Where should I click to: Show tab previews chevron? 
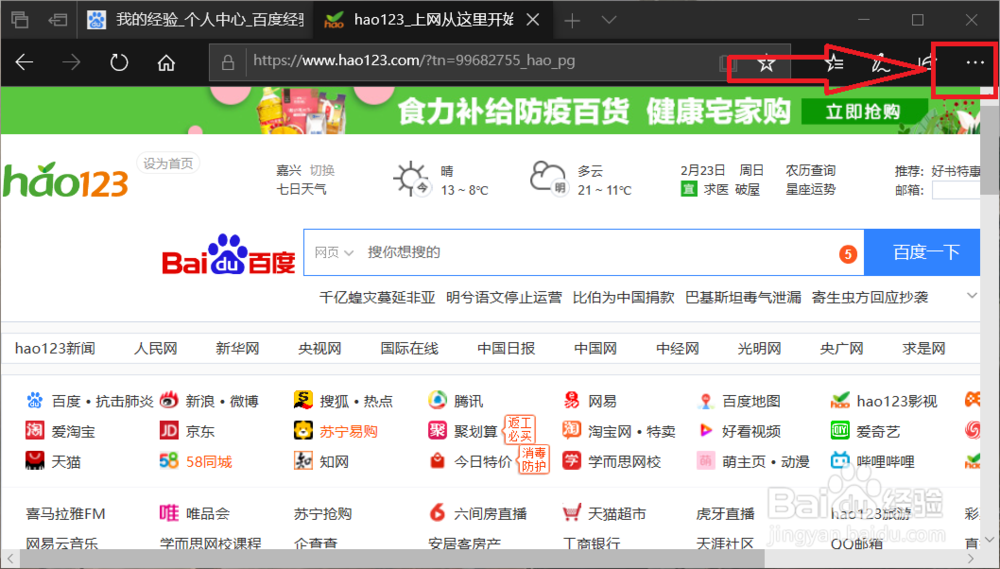609,20
